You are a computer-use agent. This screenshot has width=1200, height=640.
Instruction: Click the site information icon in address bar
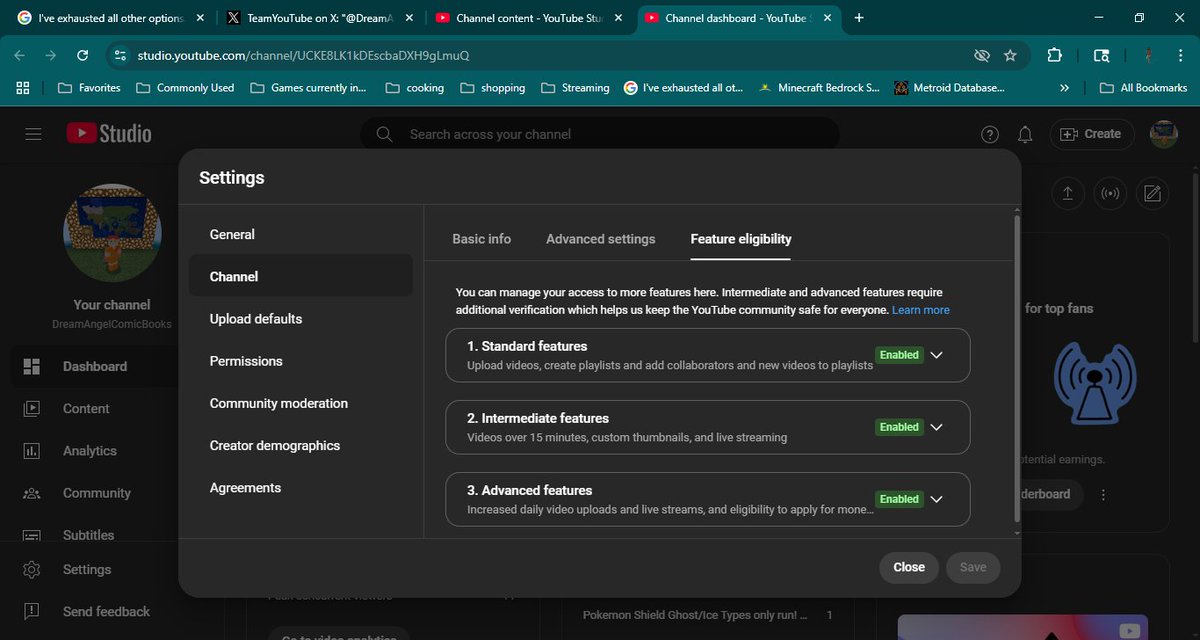(x=120, y=55)
